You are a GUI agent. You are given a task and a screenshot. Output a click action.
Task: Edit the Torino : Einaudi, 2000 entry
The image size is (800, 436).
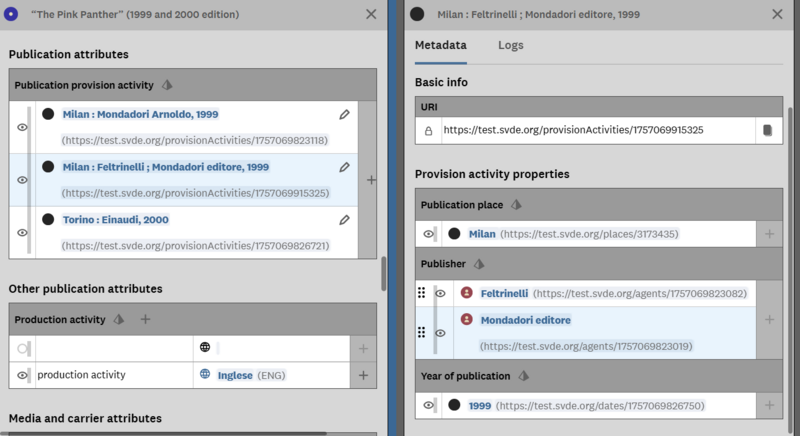(x=344, y=220)
